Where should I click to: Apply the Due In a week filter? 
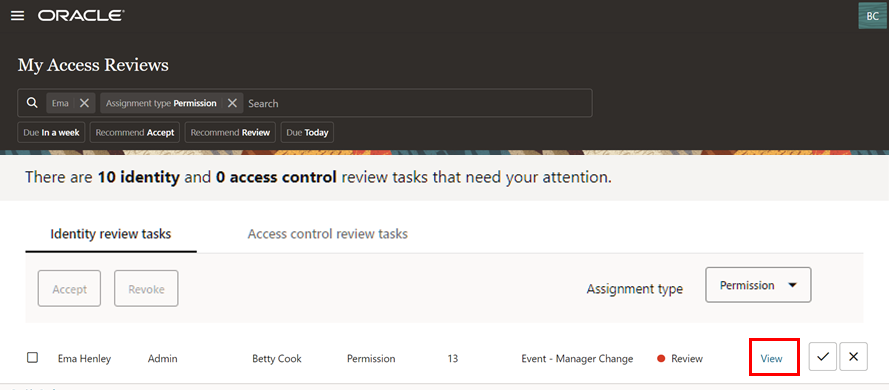[x=52, y=133]
